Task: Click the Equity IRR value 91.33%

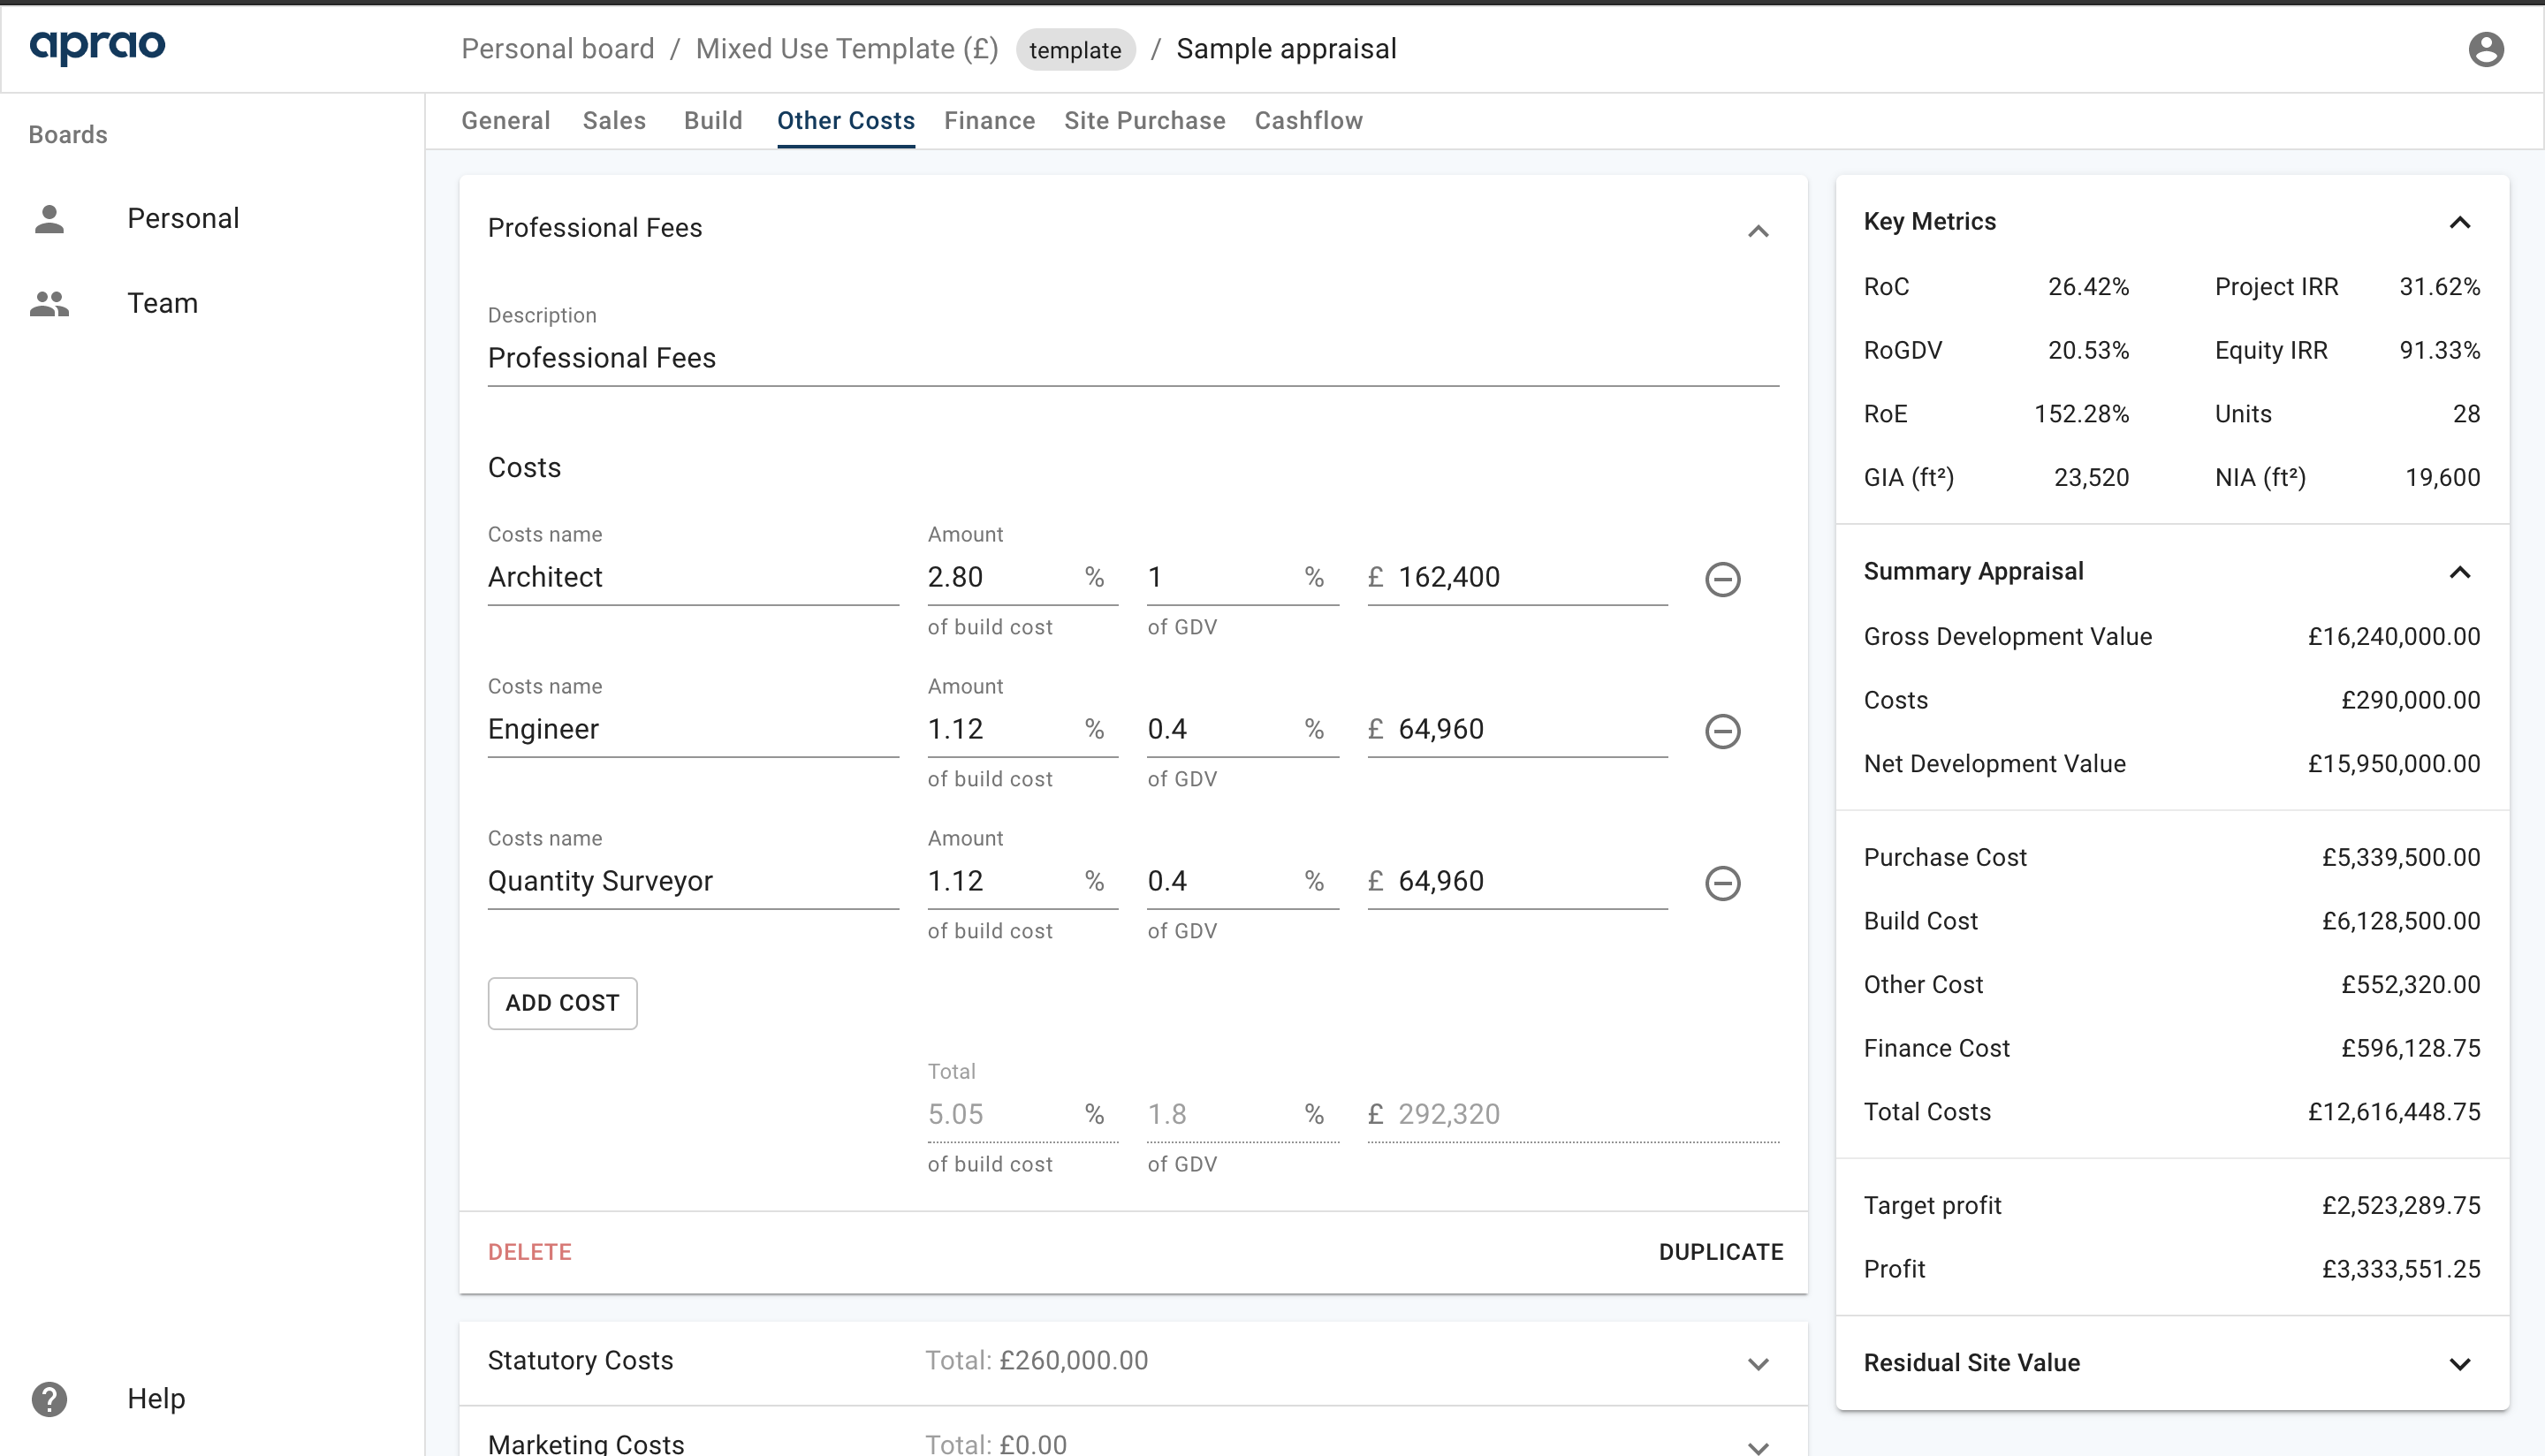Action: (2439, 351)
